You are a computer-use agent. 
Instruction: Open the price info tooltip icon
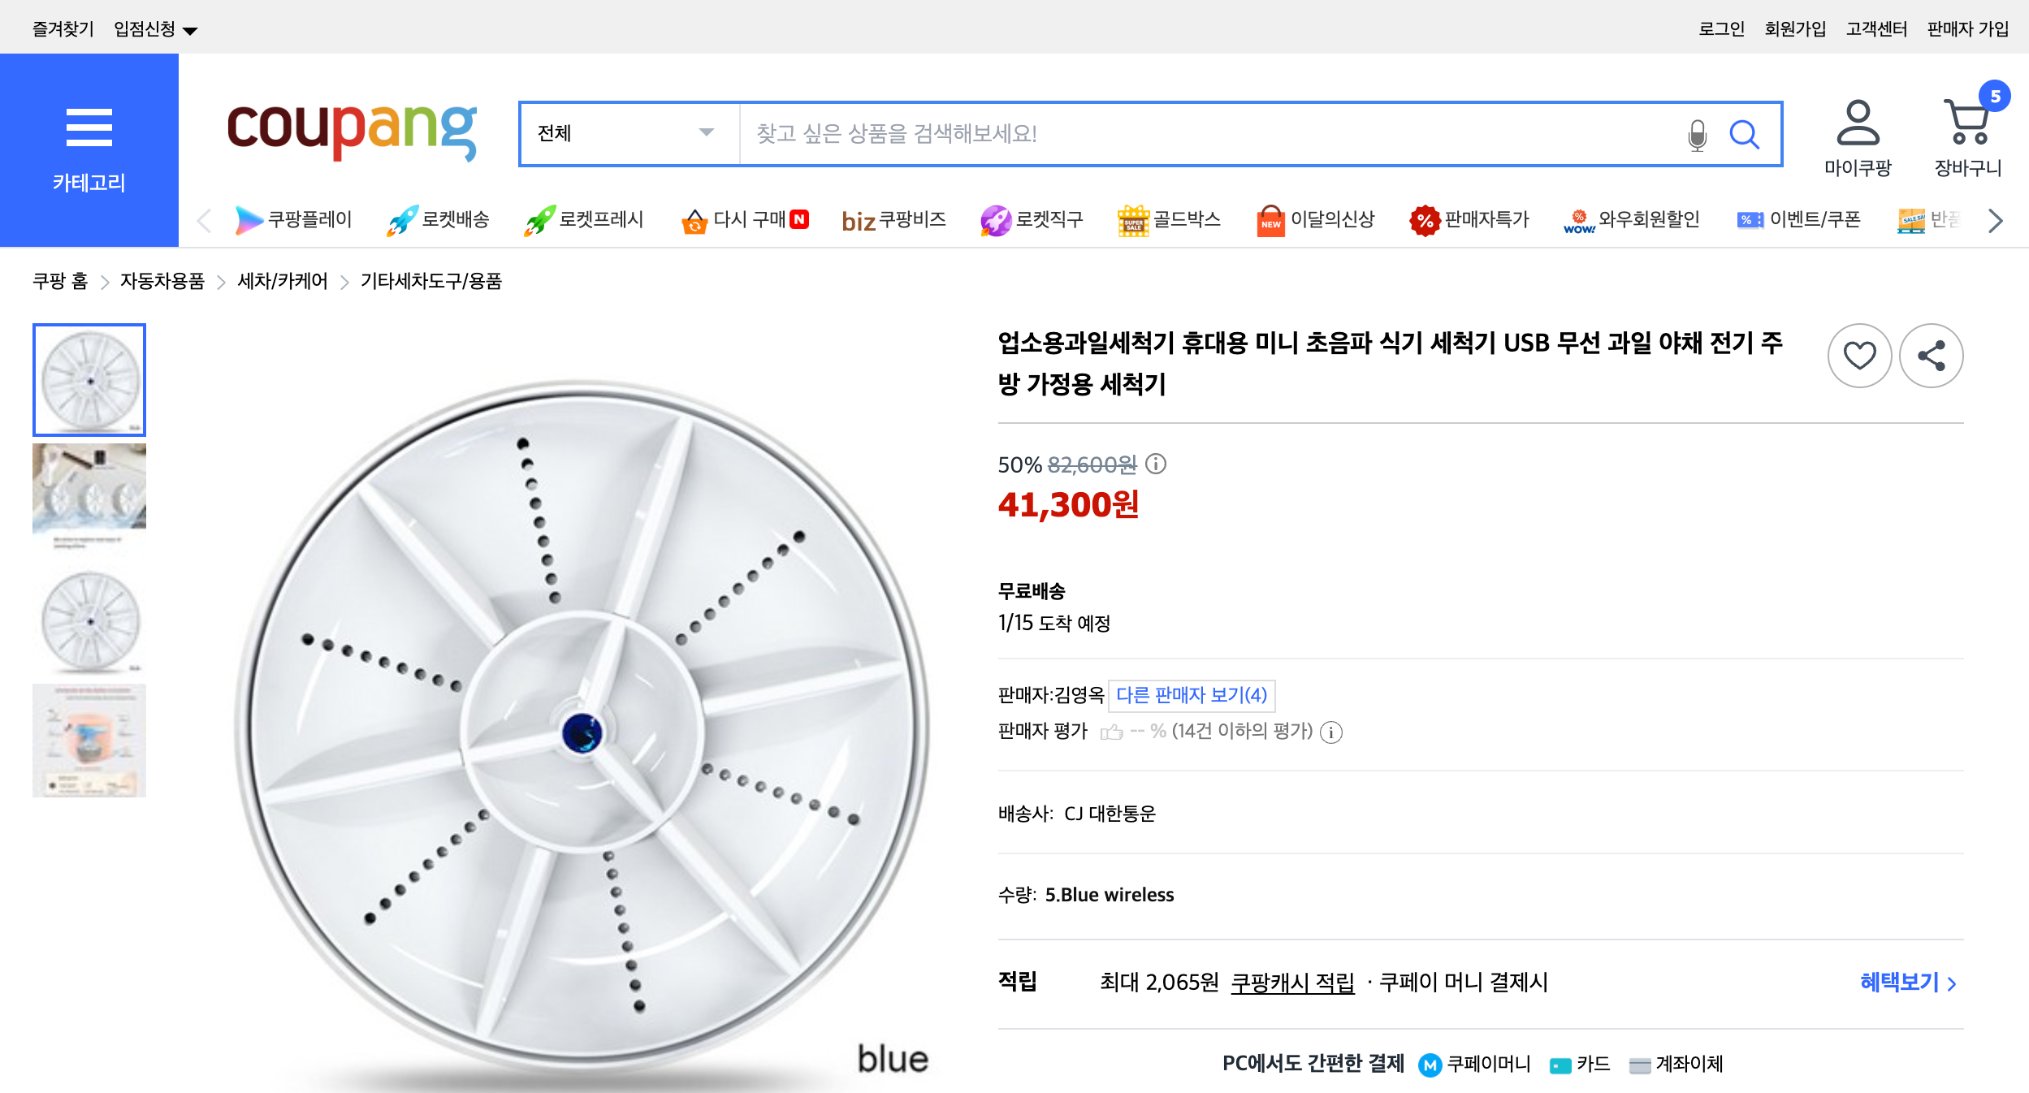point(1157,463)
